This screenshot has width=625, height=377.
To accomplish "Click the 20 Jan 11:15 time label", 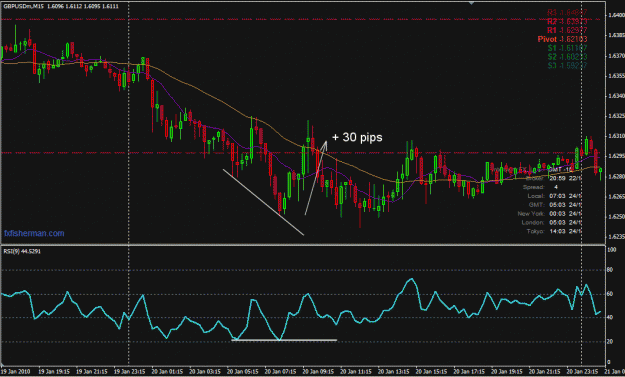I will tap(356, 371).
